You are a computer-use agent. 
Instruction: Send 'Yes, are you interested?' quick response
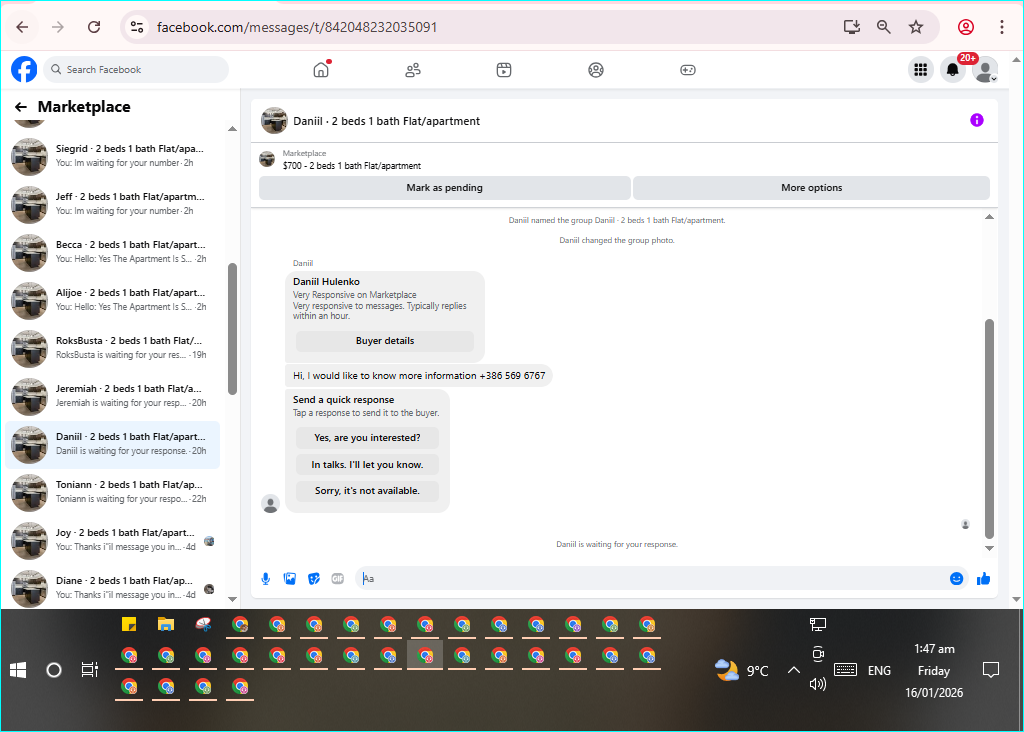pyautogui.click(x=367, y=438)
